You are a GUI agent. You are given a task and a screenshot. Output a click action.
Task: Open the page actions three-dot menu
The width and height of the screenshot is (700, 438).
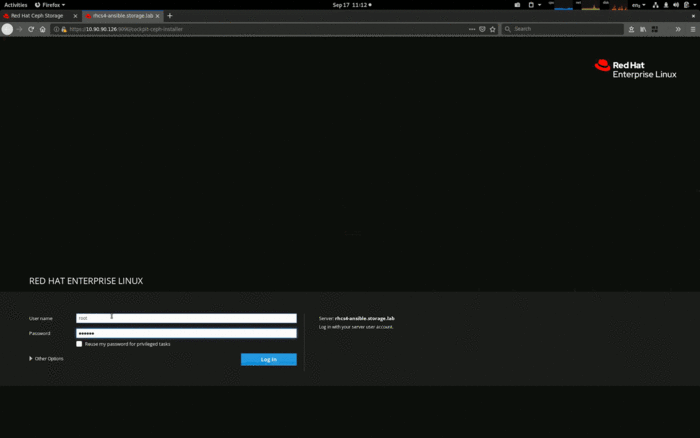point(471,29)
